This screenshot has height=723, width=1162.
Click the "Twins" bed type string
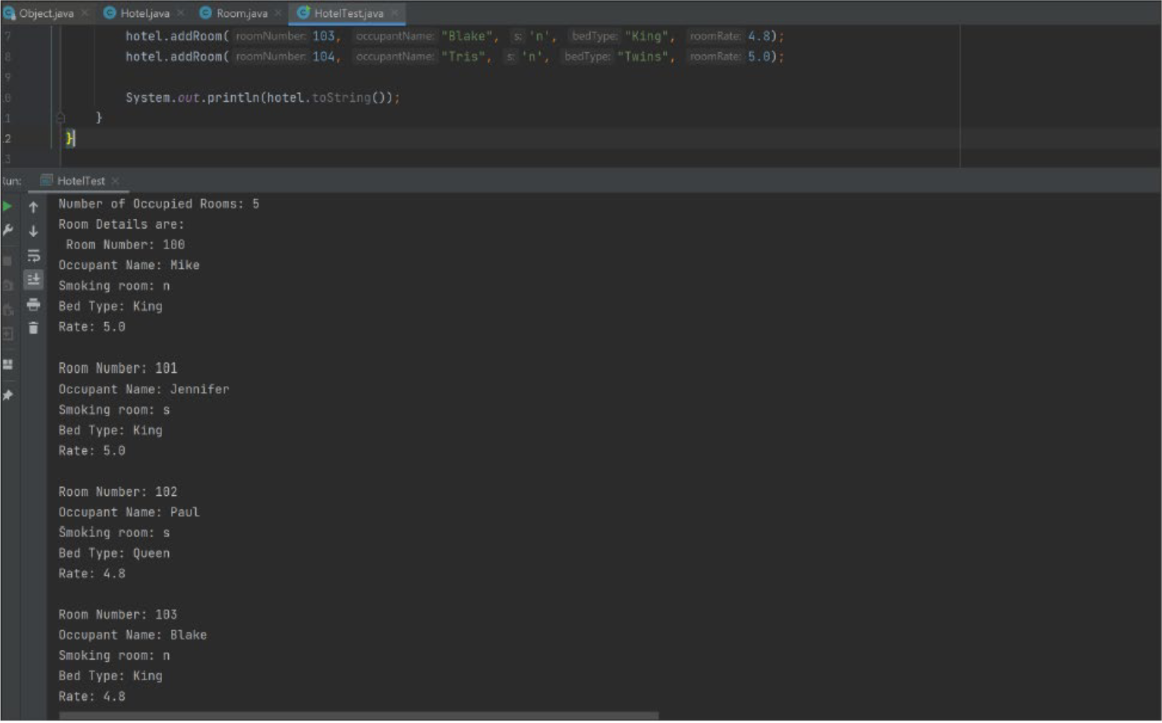645,56
